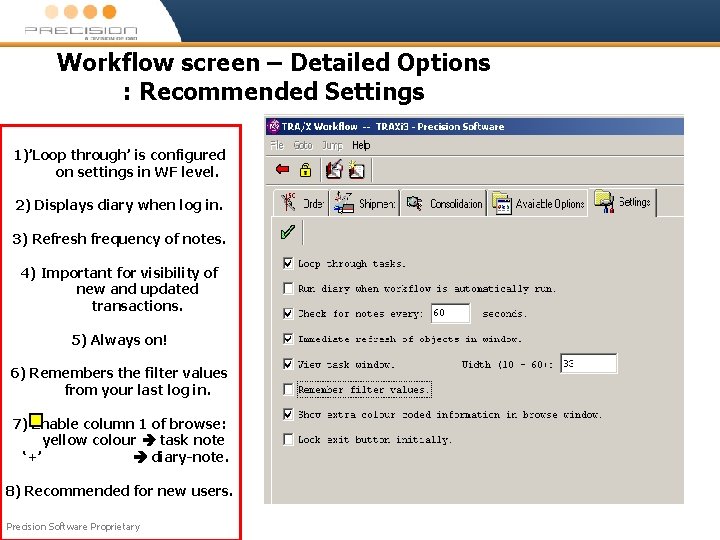Toggle Immediate refresh of objects in window

[x=288, y=339]
